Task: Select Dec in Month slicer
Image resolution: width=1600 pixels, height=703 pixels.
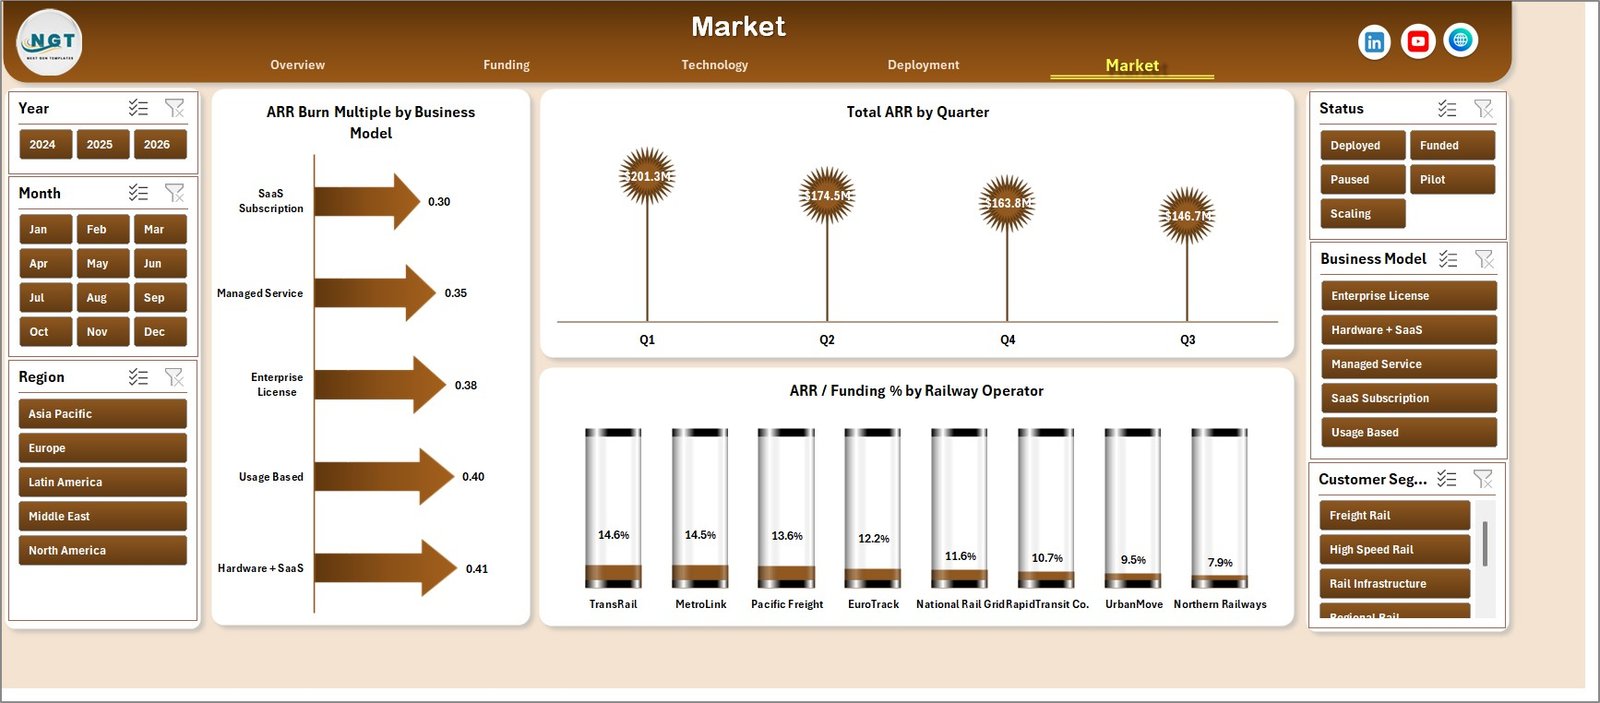Action: click(160, 331)
